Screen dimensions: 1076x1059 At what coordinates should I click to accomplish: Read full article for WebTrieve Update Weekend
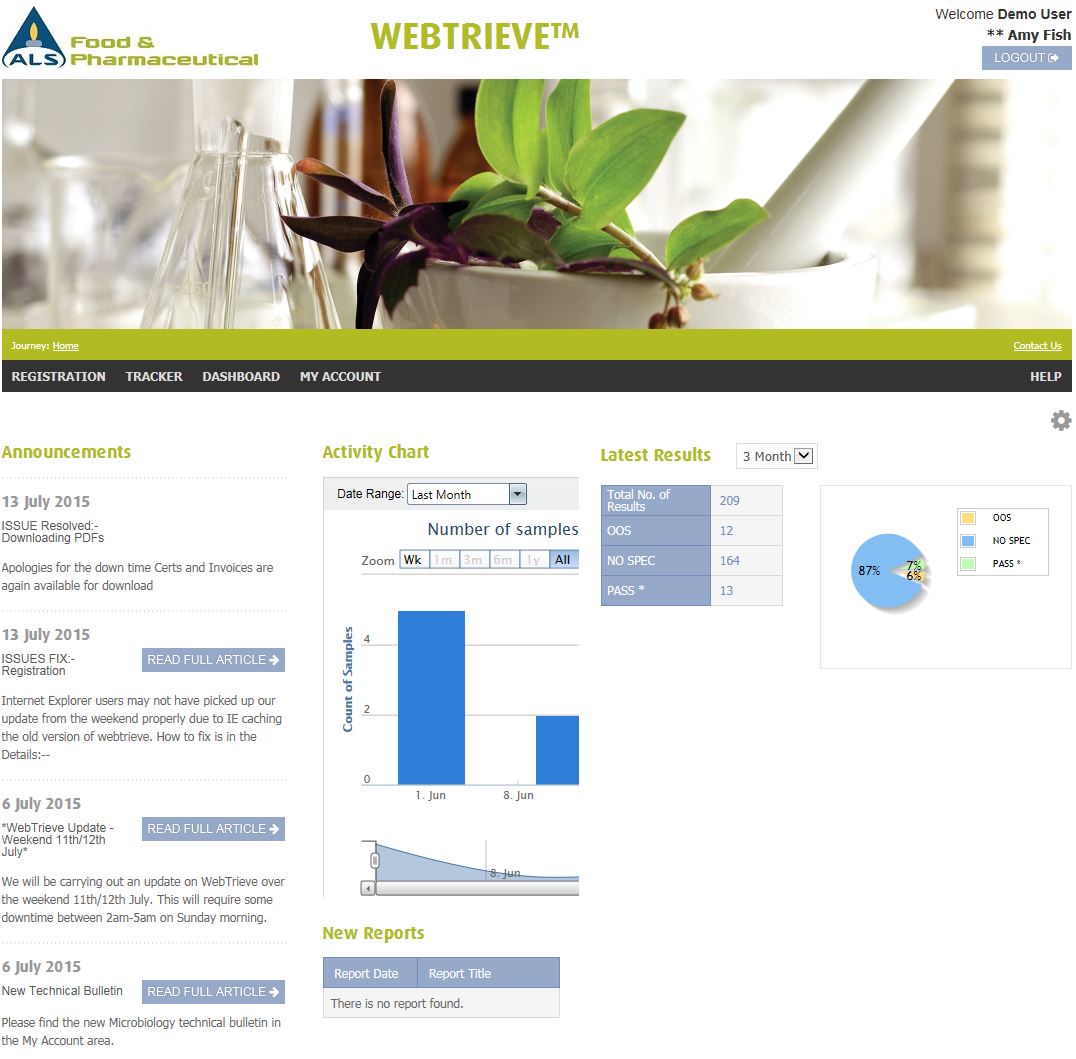pos(213,829)
